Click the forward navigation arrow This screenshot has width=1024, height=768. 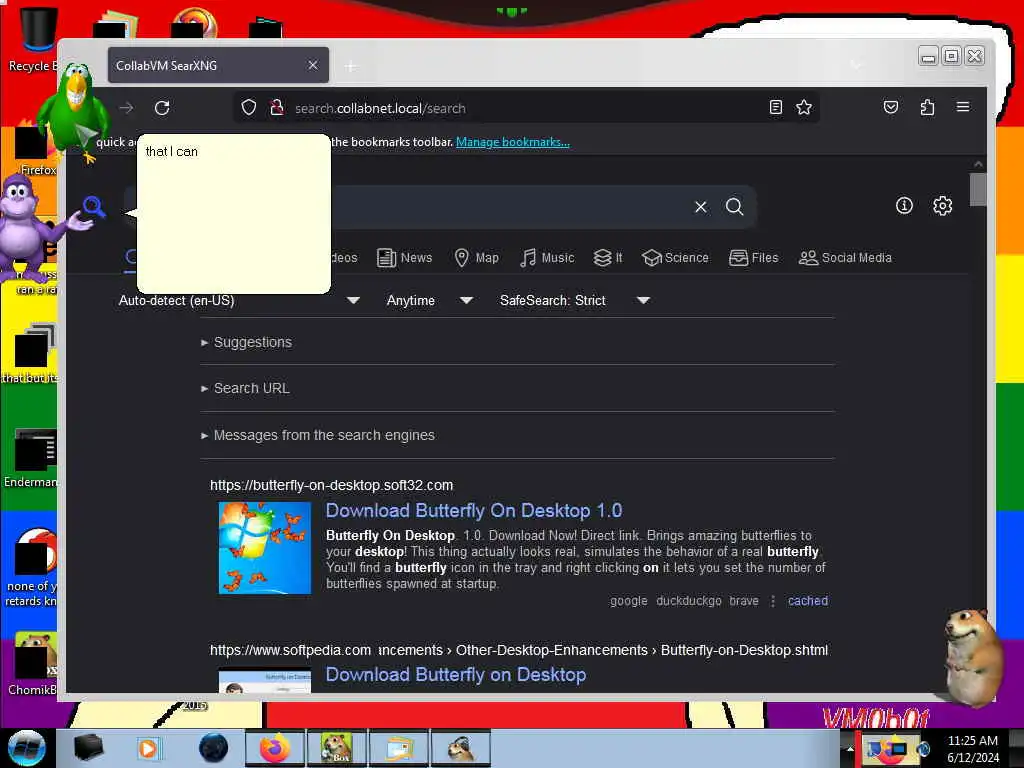pyautogui.click(x=126, y=108)
